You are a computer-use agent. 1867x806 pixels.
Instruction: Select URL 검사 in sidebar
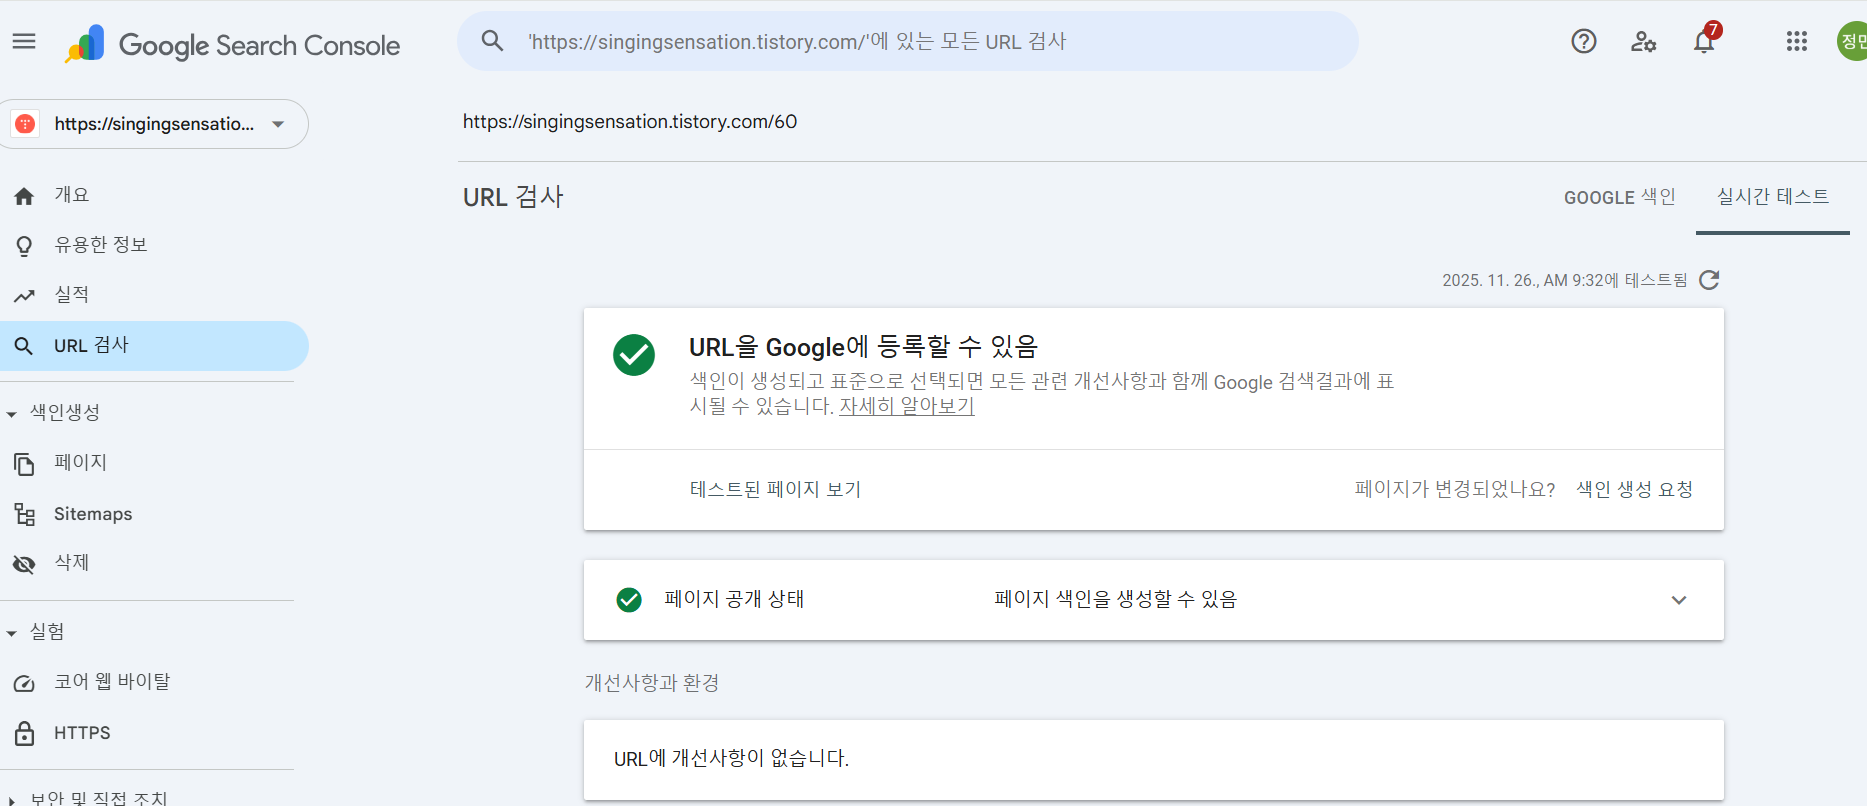[153, 346]
